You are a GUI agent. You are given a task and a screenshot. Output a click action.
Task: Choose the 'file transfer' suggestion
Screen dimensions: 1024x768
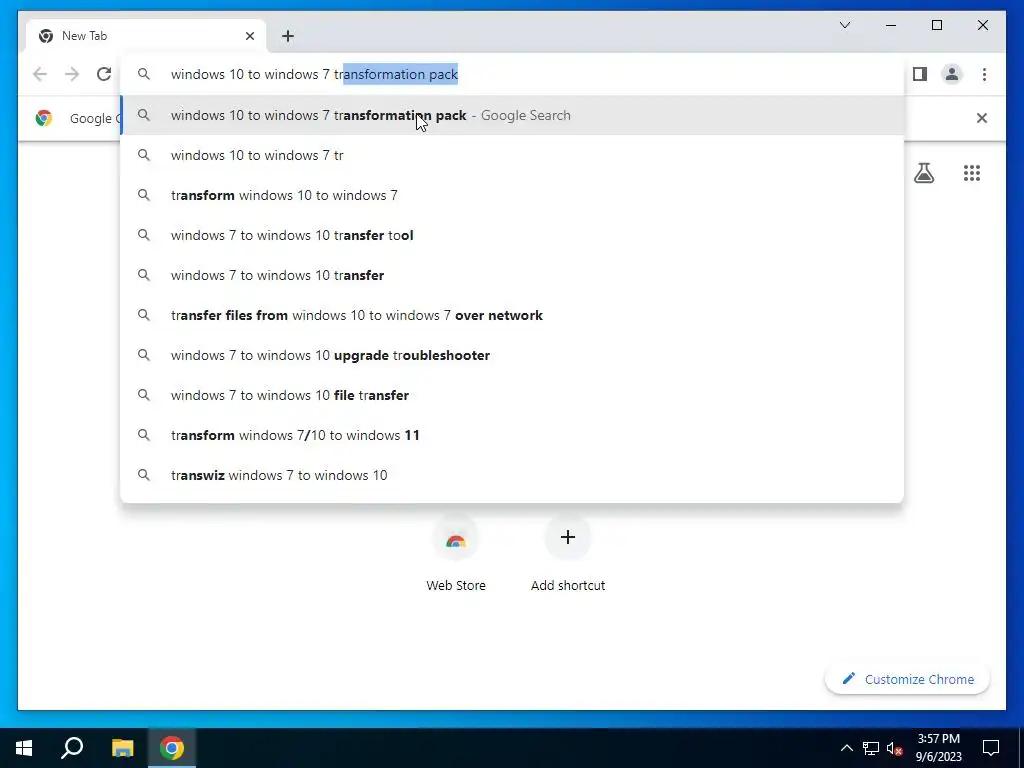tap(513, 395)
